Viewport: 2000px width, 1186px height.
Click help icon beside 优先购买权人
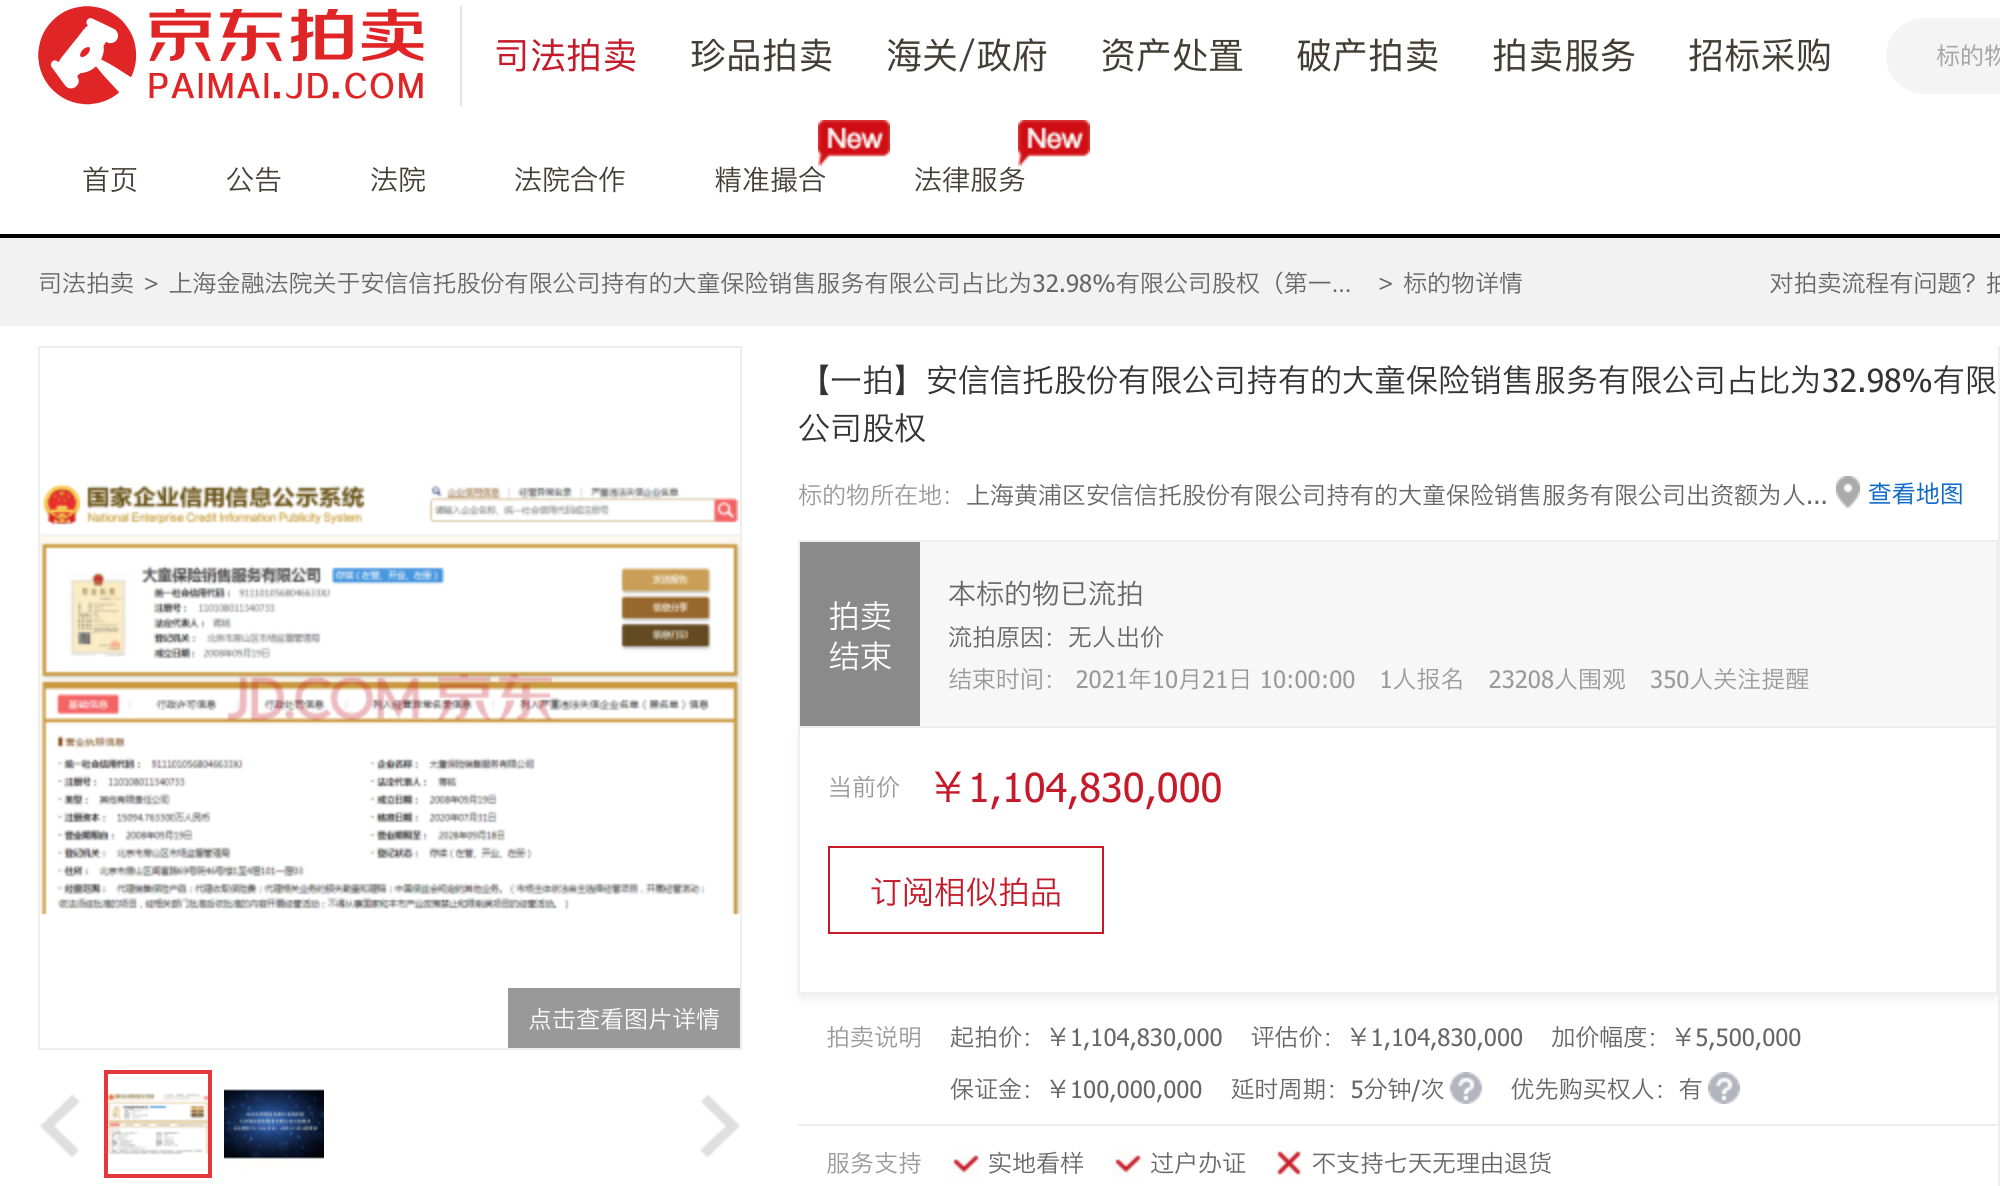[1724, 1088]
